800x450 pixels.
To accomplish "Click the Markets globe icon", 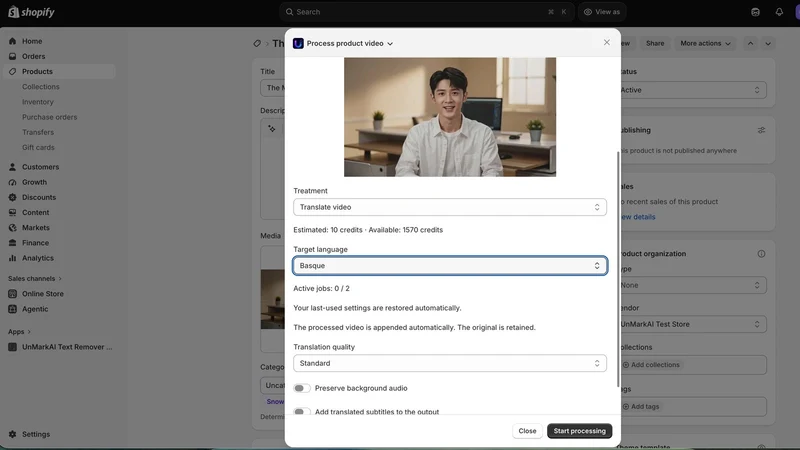I will [13, 228].
